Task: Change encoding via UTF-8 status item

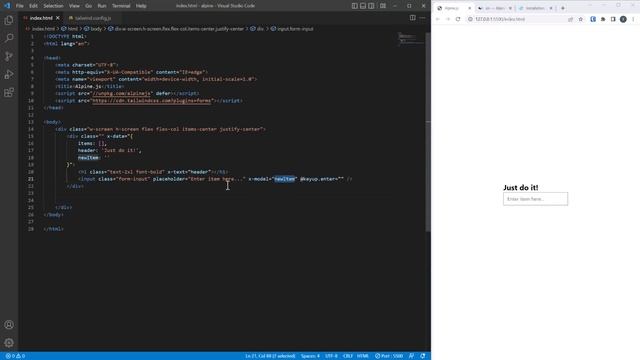Action: click(331, 356)
